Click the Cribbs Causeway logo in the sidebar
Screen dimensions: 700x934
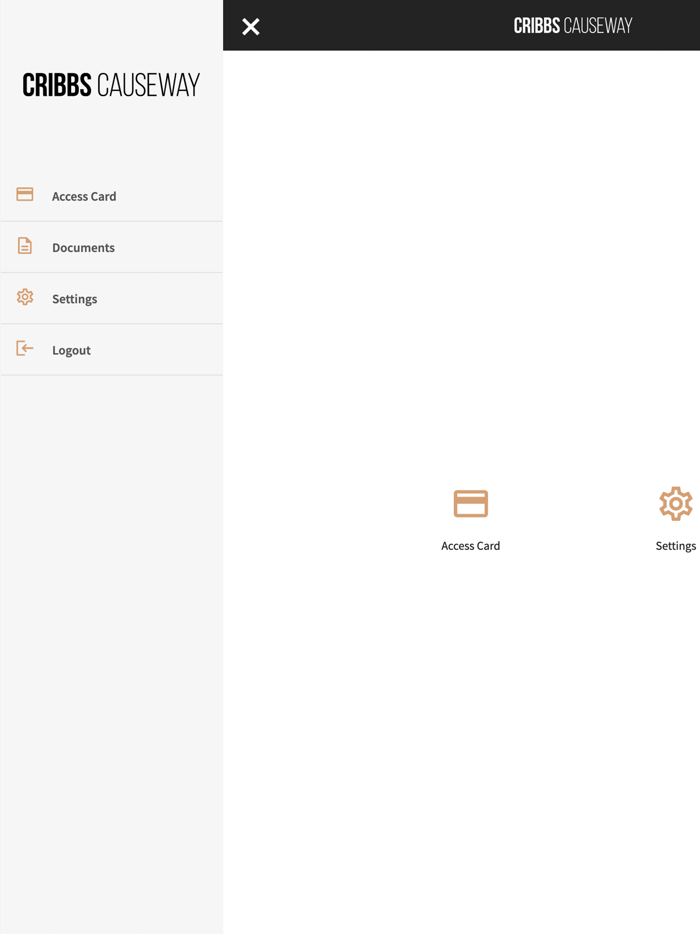click(x=111, y=85)
